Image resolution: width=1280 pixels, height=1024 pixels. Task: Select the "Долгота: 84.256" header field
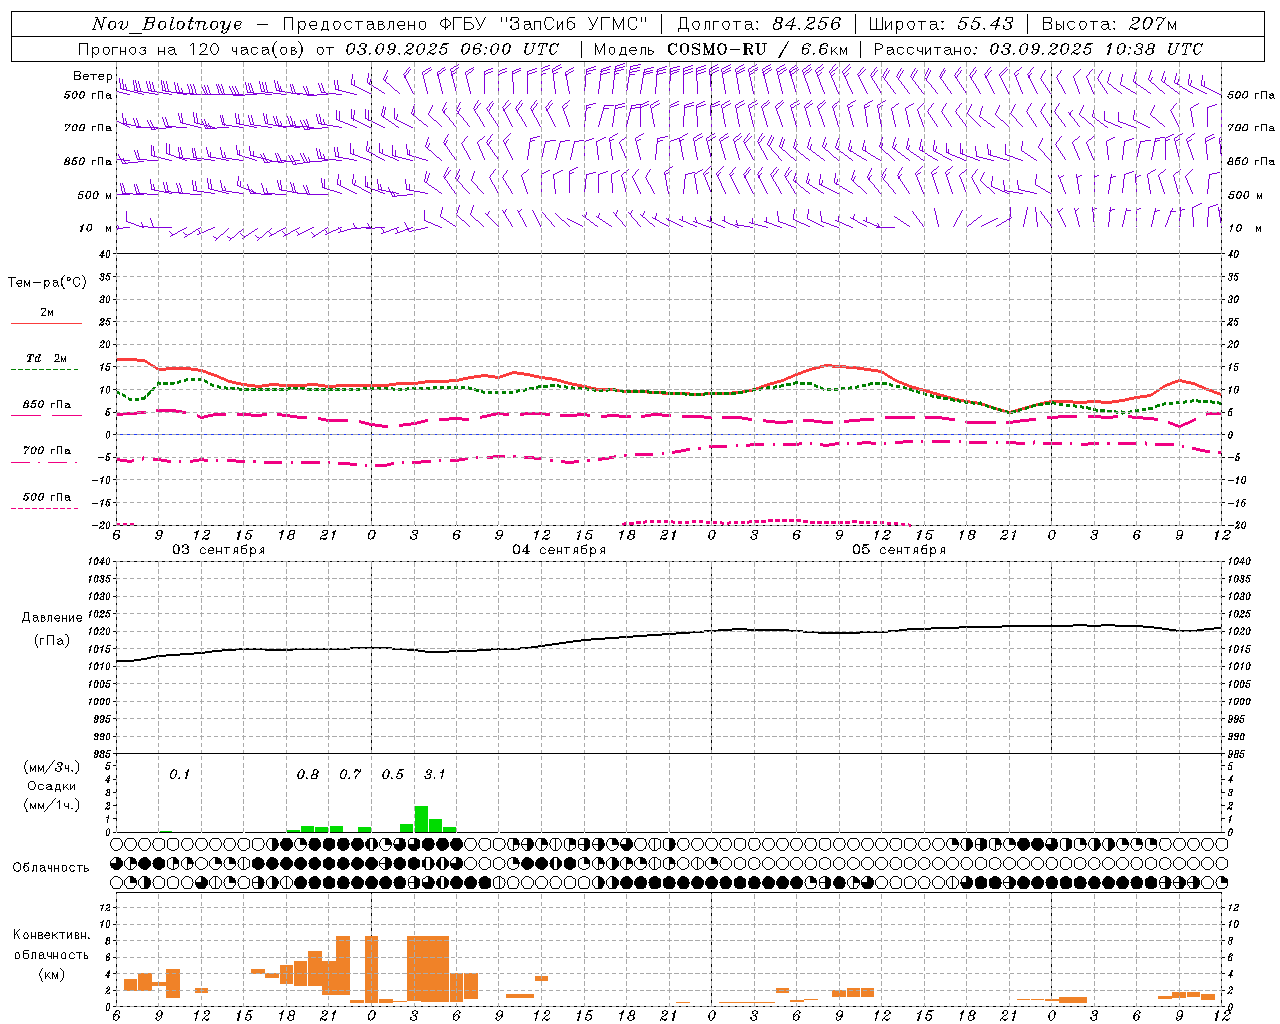point(759,24)
